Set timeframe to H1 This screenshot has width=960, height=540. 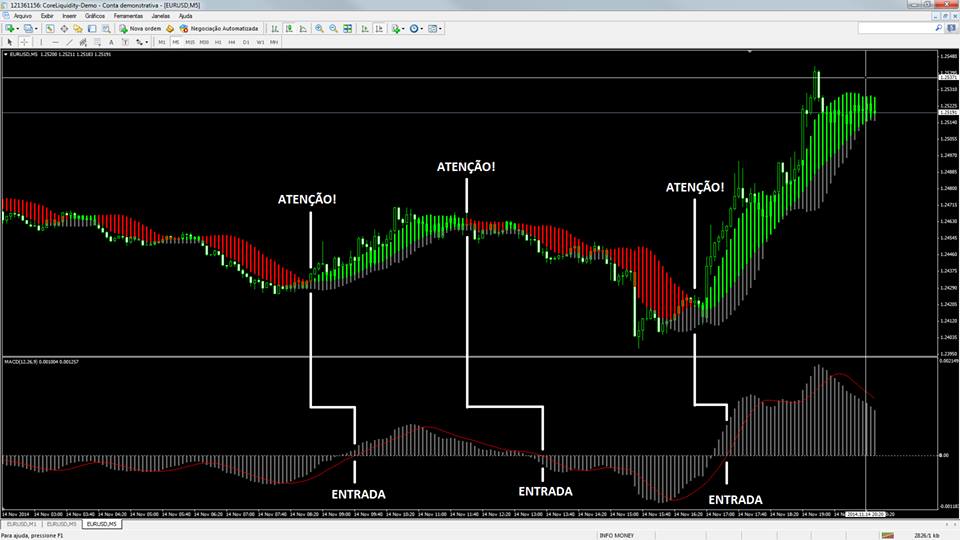tap(218, 42)
